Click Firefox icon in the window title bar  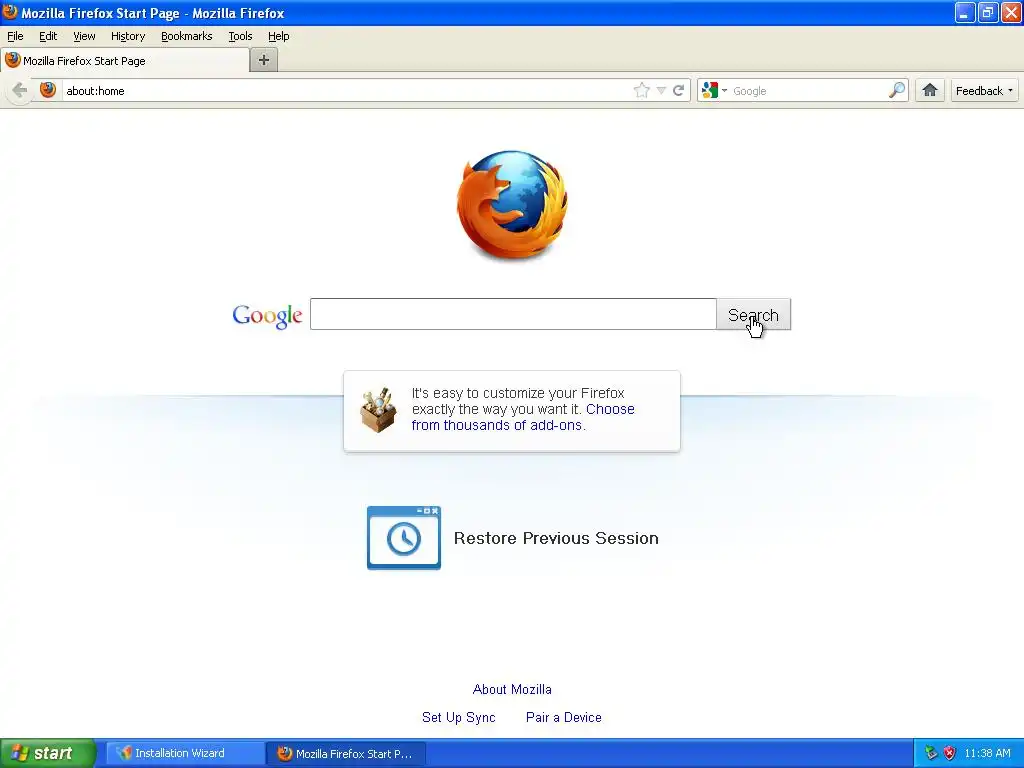pyautogui.click(x=10, y=12)
